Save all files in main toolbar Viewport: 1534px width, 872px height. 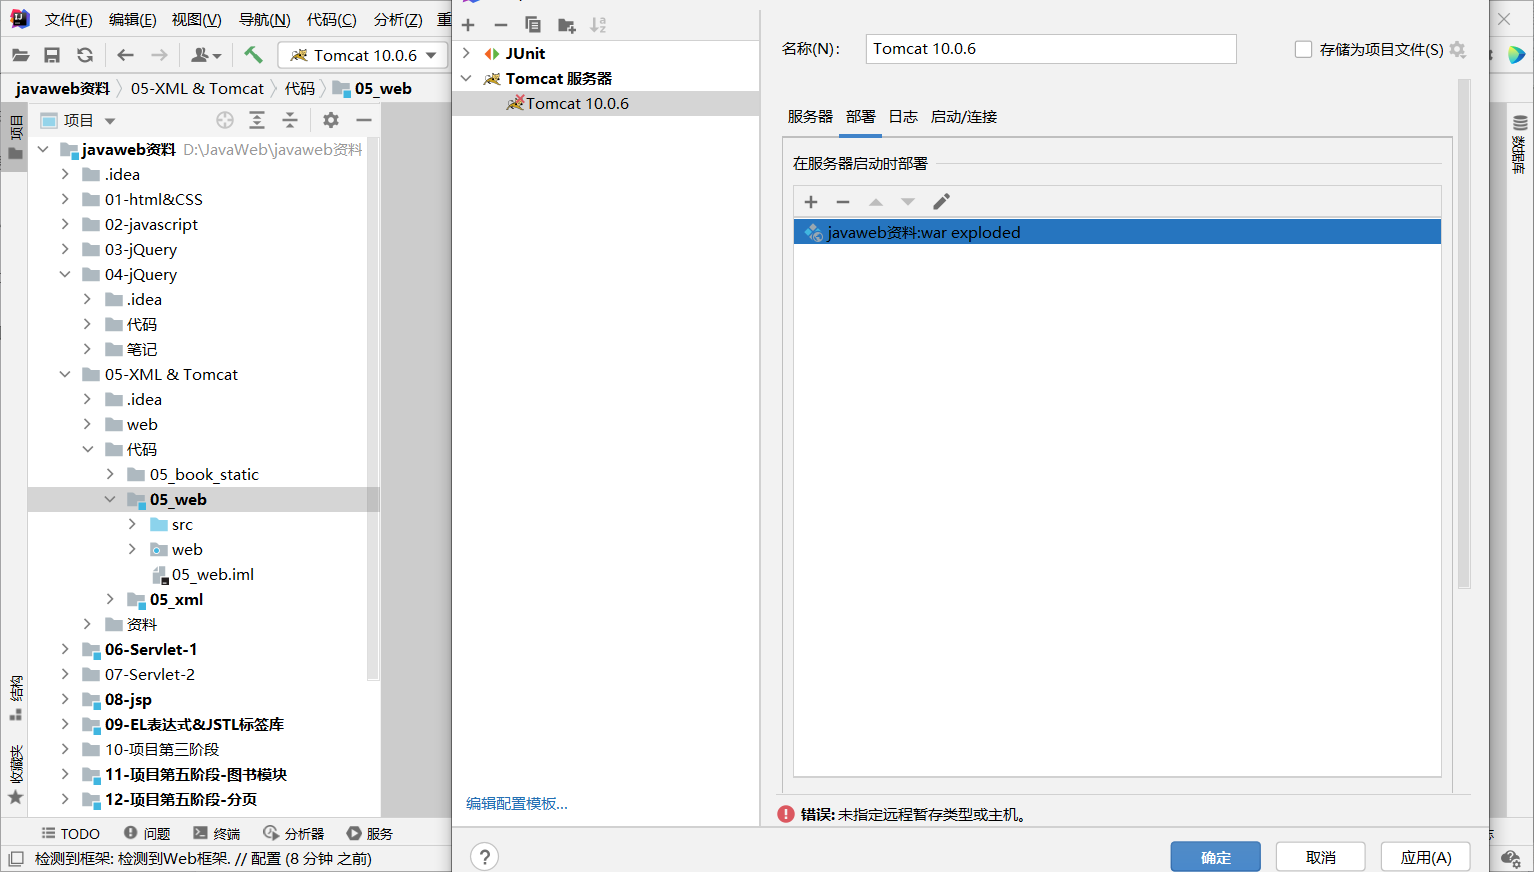[52, 55]
